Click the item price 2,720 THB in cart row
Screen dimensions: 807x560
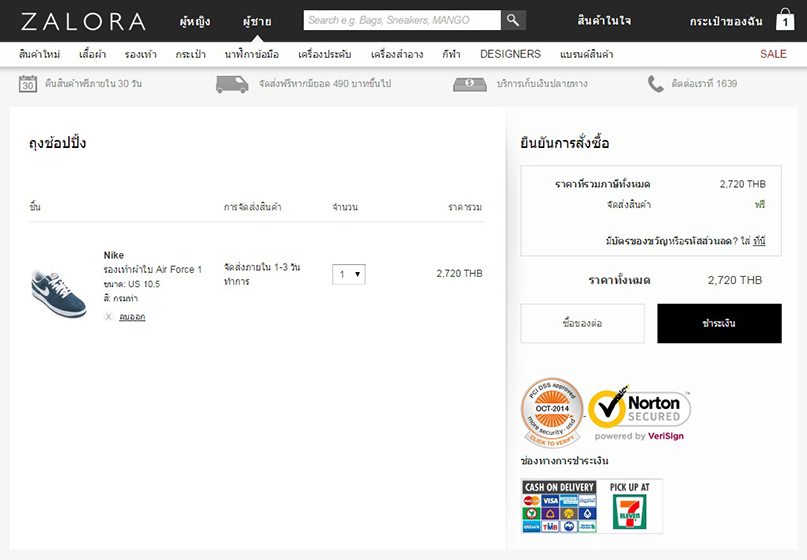460,273
